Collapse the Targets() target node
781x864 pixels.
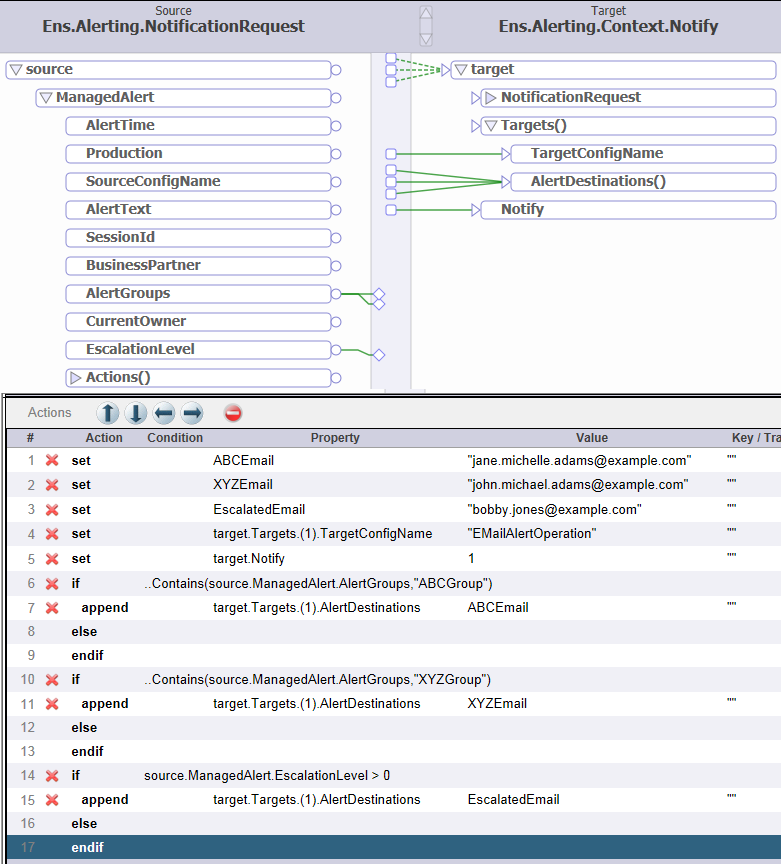coord(491,126)
